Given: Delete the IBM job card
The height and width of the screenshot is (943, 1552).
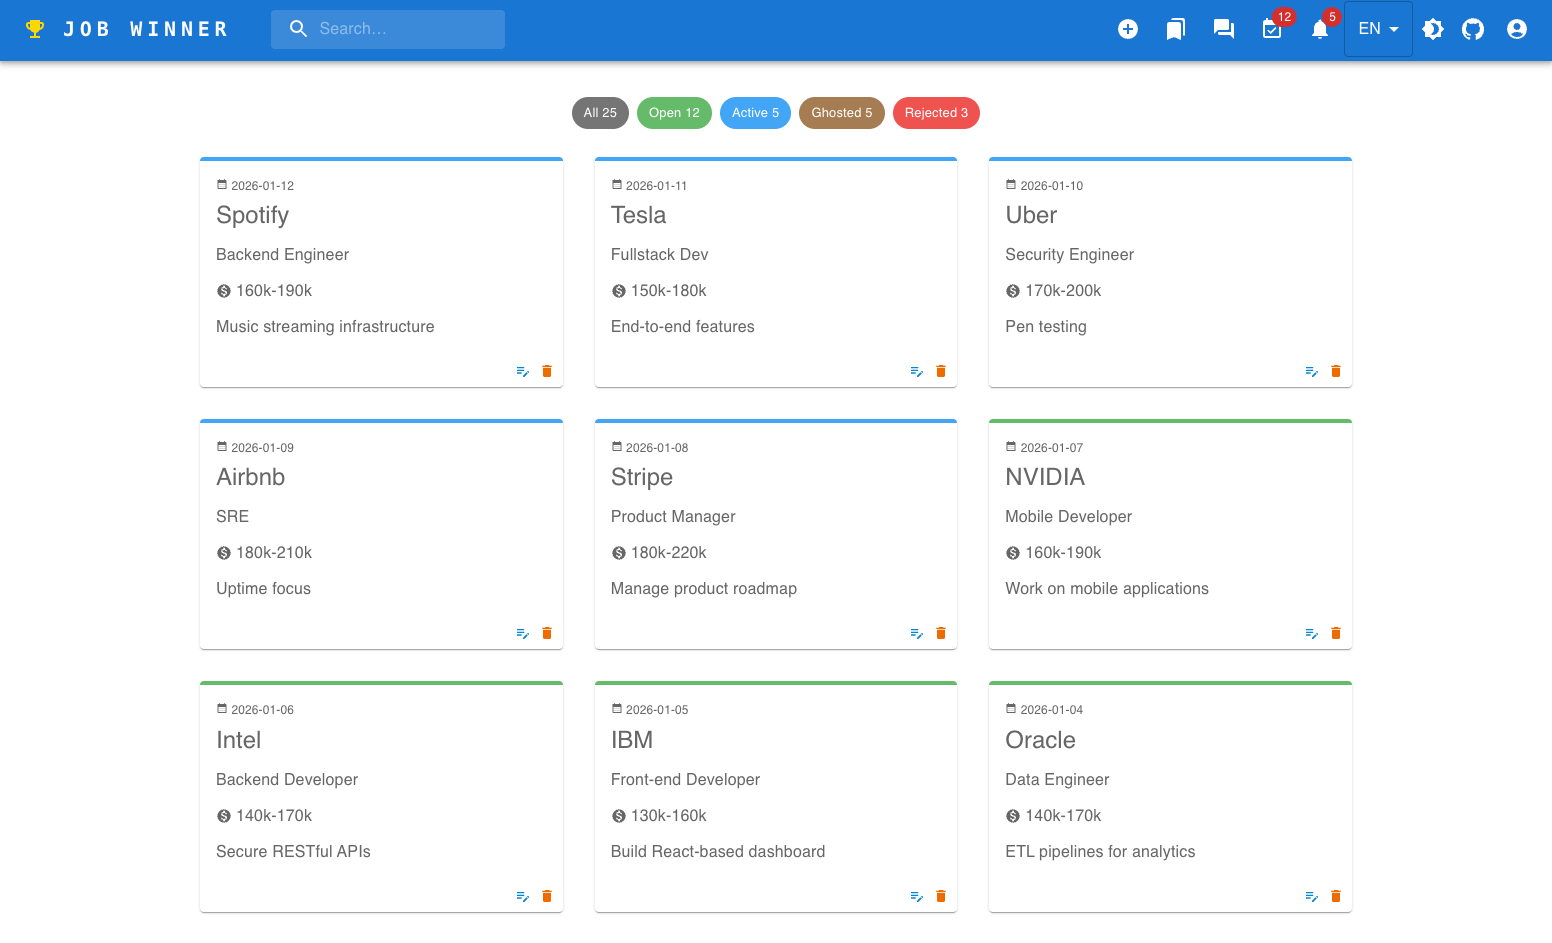Looking at the screenshot, I should [x=941, y=896].
